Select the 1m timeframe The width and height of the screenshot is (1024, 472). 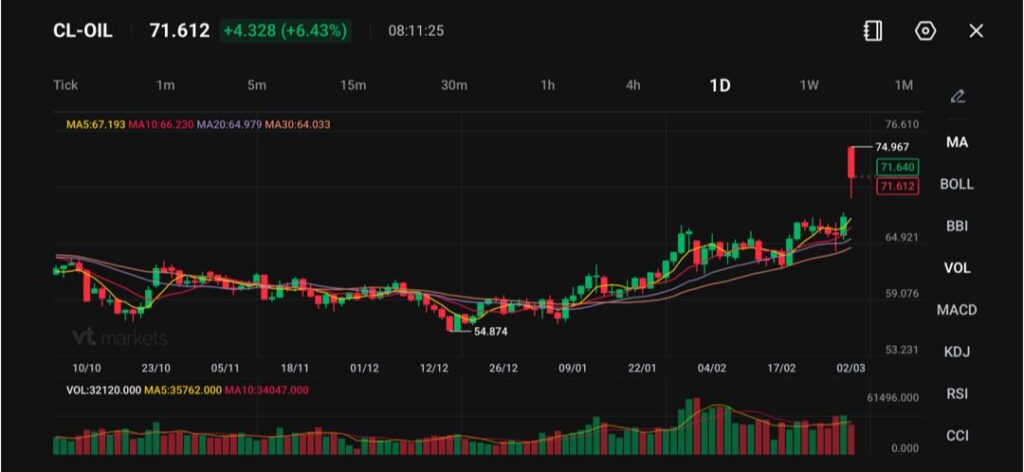(166, 85)
